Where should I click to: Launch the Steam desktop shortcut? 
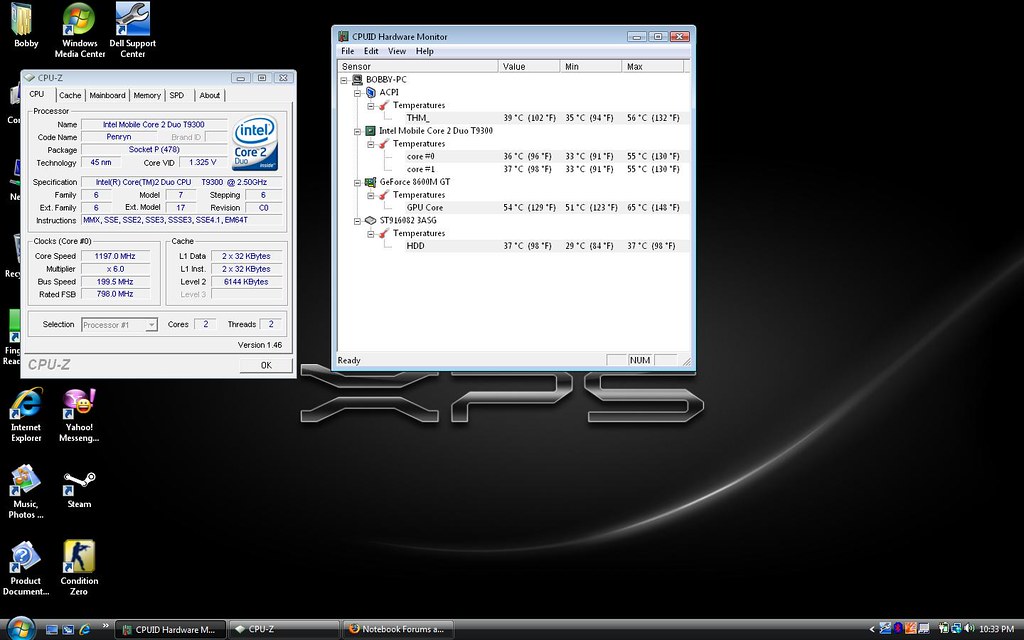[79, 487]
